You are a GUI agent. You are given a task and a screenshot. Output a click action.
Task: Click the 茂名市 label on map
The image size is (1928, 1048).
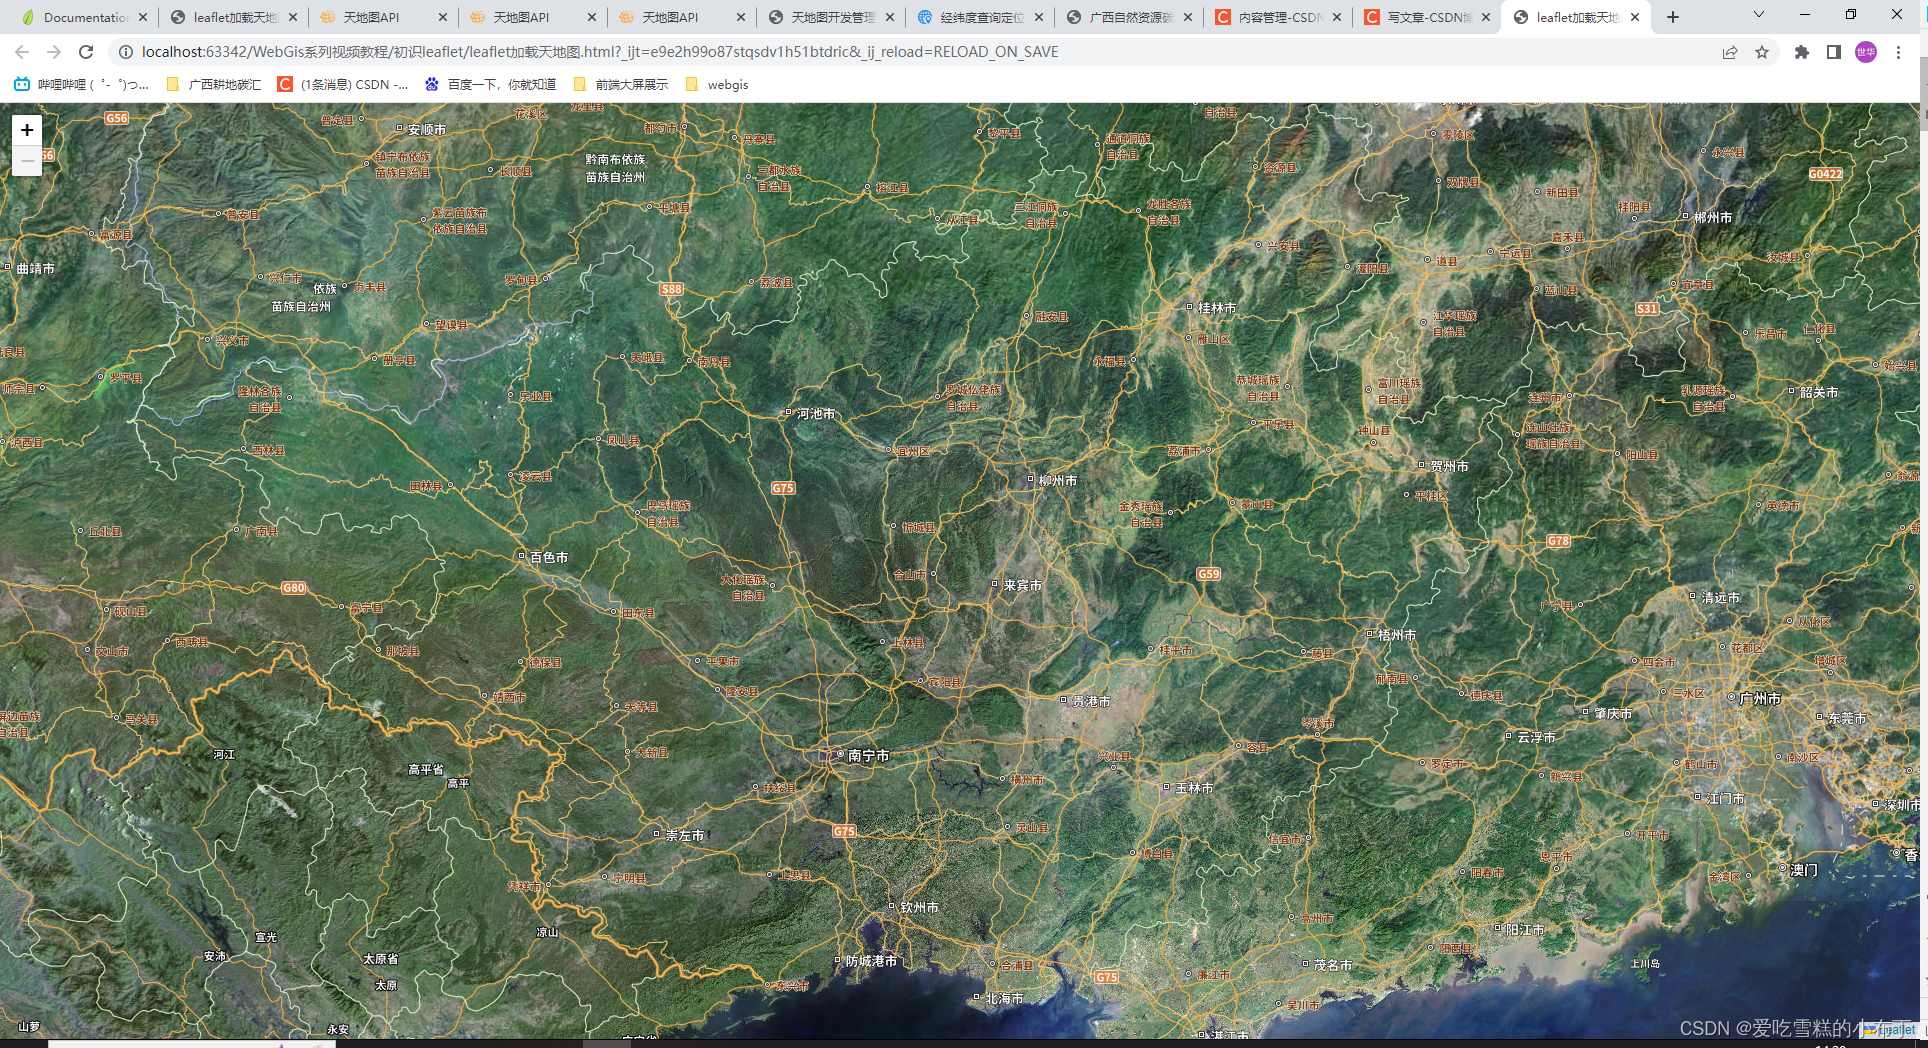coord(1333,965)
